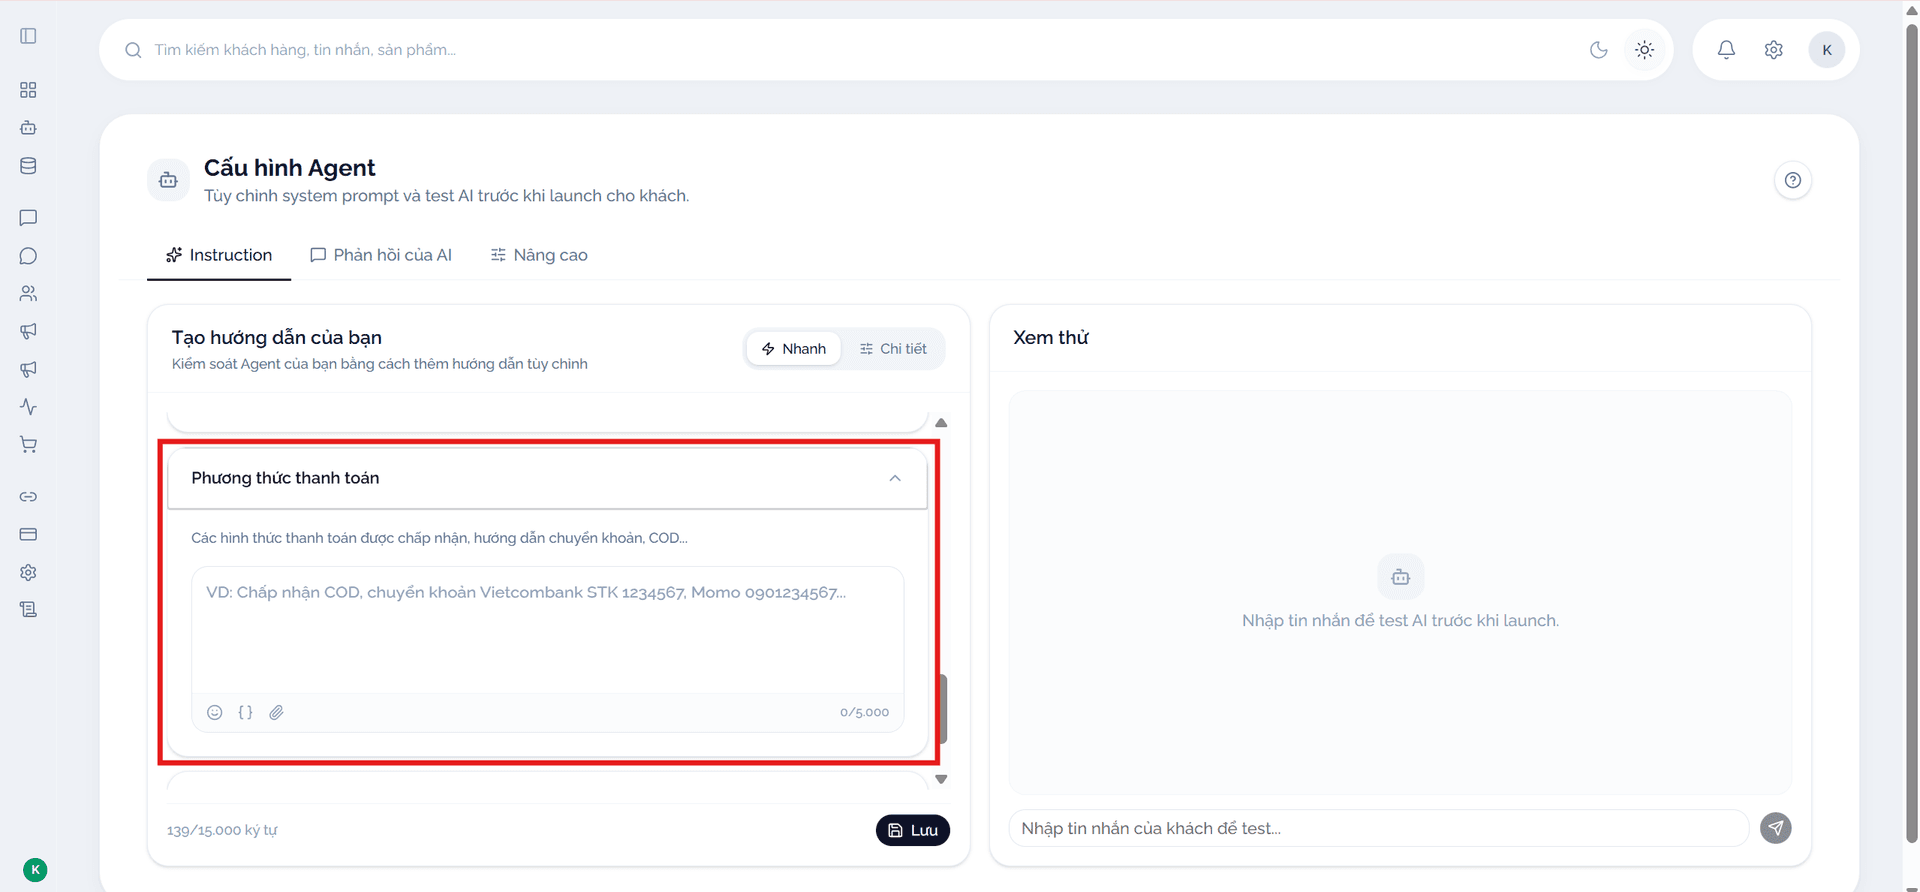Click the Lưu save button

913,830
